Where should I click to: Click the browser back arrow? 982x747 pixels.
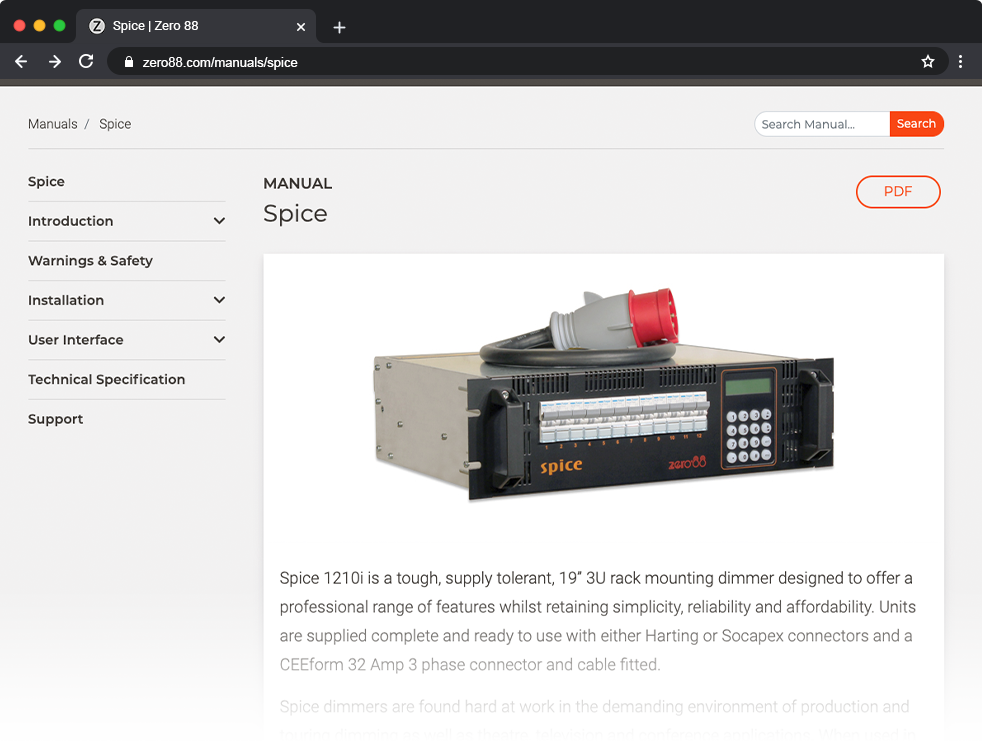click(x=21, y=62)
